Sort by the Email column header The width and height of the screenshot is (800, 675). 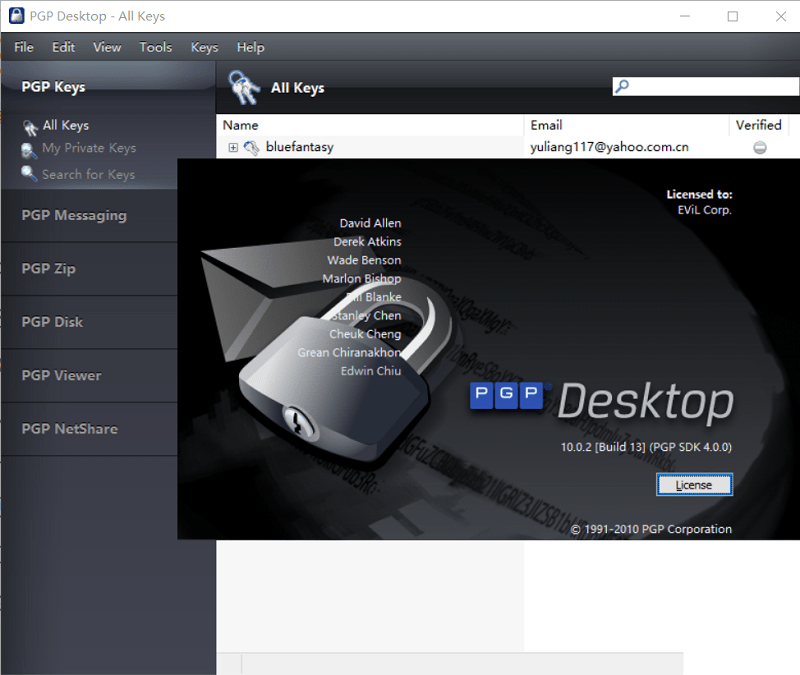pyautogui.click(x=626, y=125)
